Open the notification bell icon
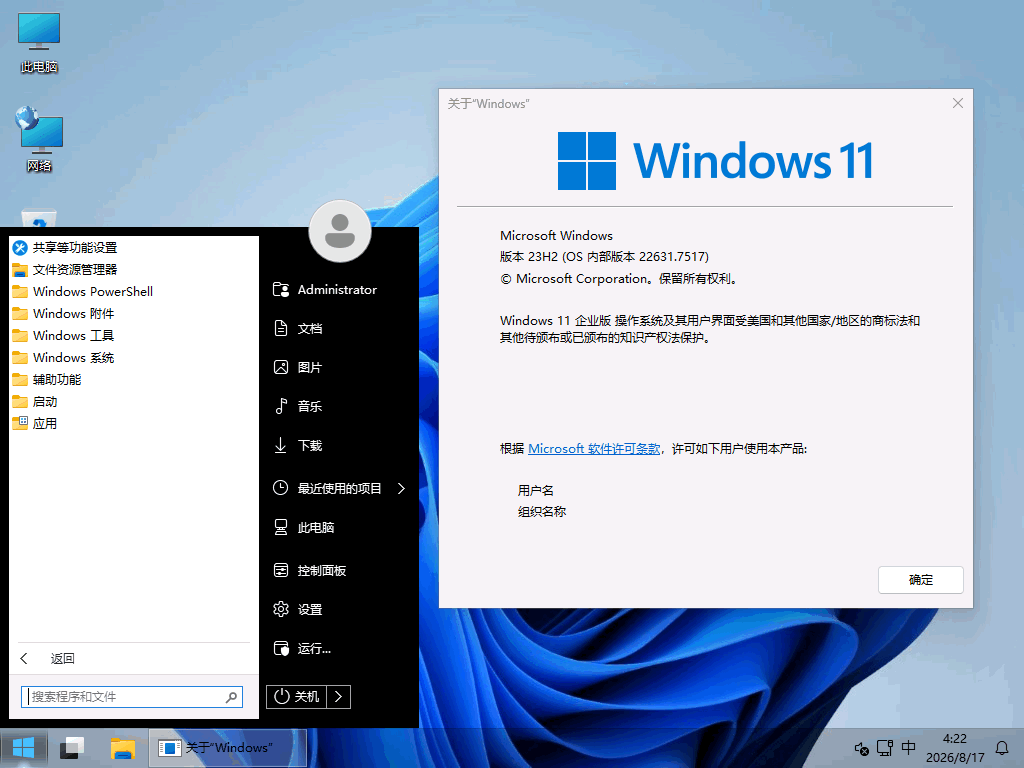Image resolution: width=1024 pixels, height=768 pixels. 1002,748
